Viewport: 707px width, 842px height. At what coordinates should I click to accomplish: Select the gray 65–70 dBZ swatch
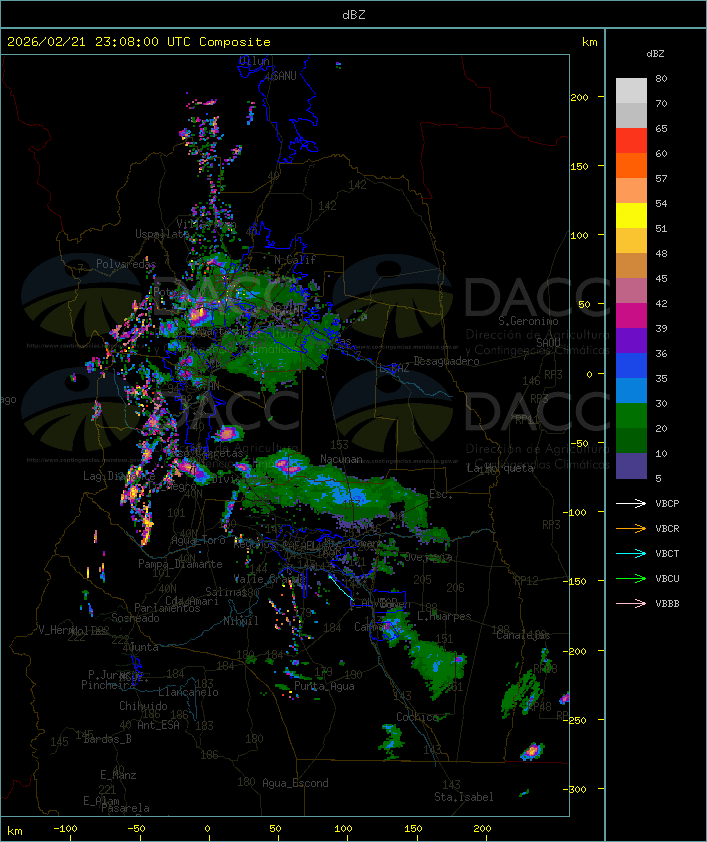click(x=631, y=115)
